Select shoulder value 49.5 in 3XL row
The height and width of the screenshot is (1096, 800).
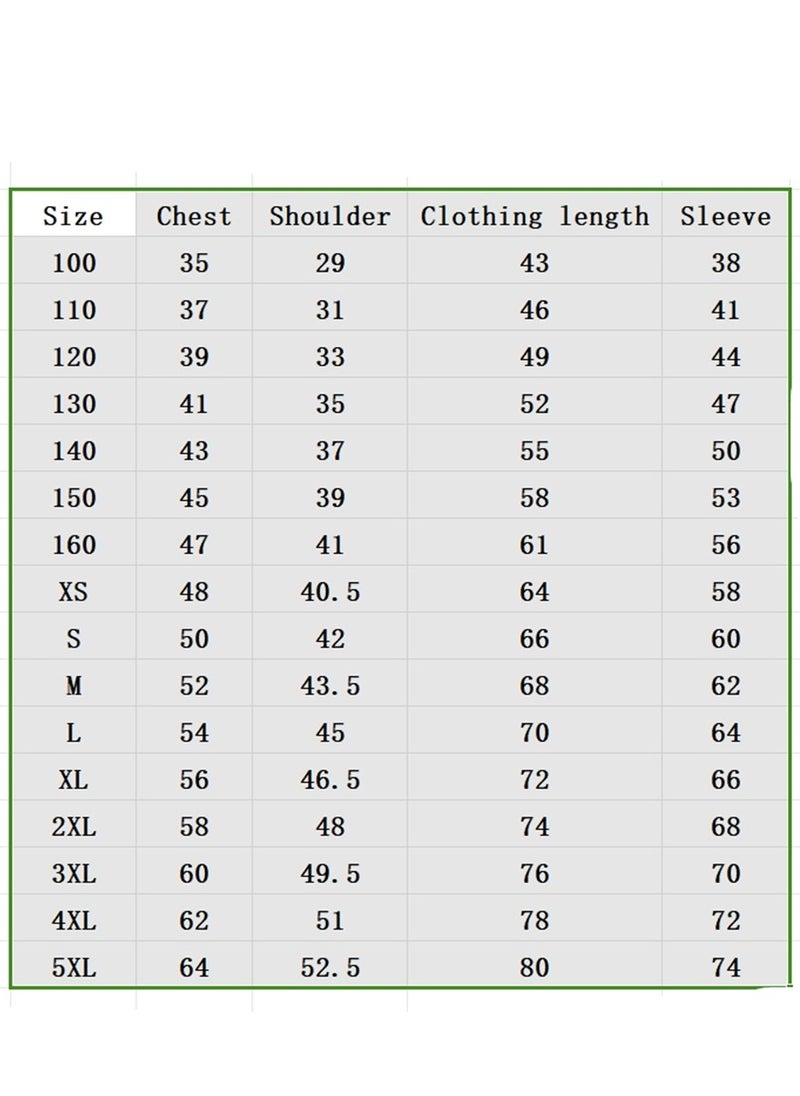pos(329,871)
